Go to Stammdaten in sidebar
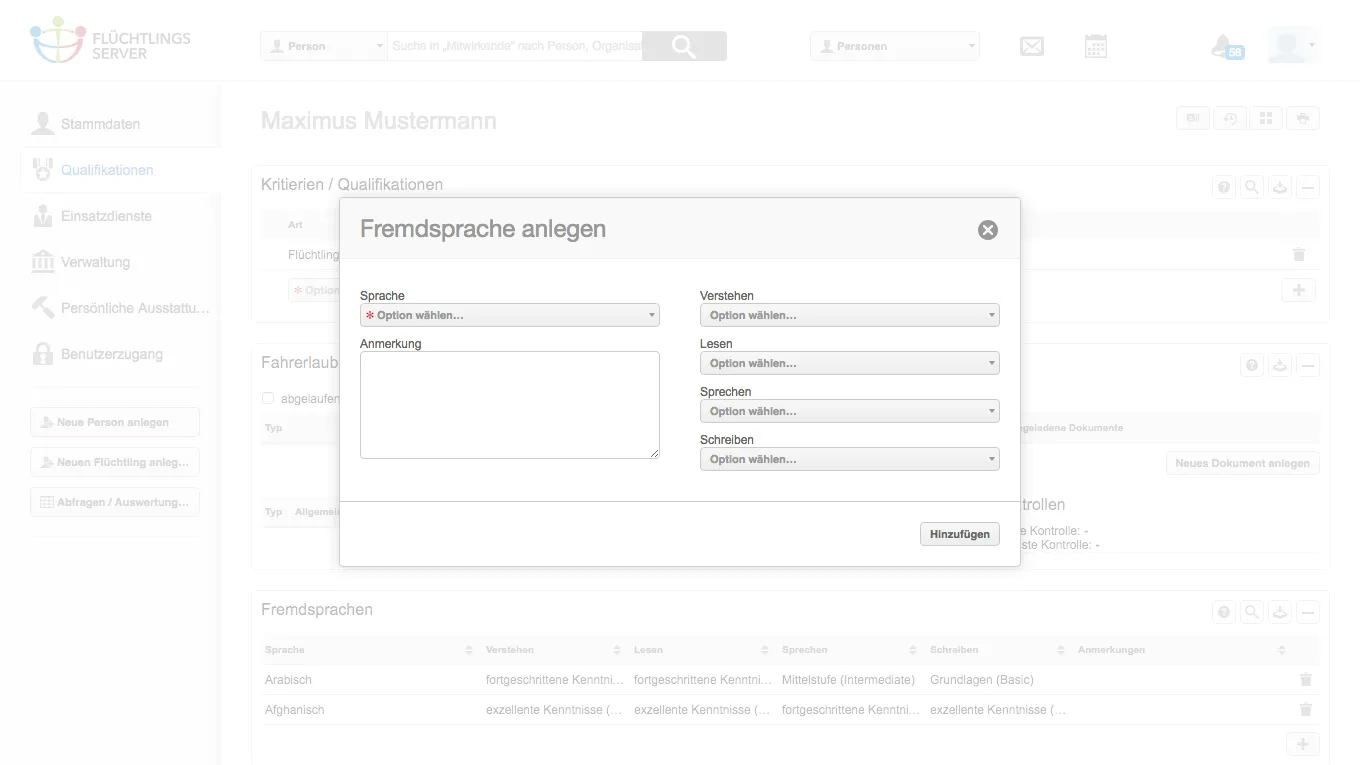The height and width of the screenshot is (765, 1360). click(x=100, y=124)
